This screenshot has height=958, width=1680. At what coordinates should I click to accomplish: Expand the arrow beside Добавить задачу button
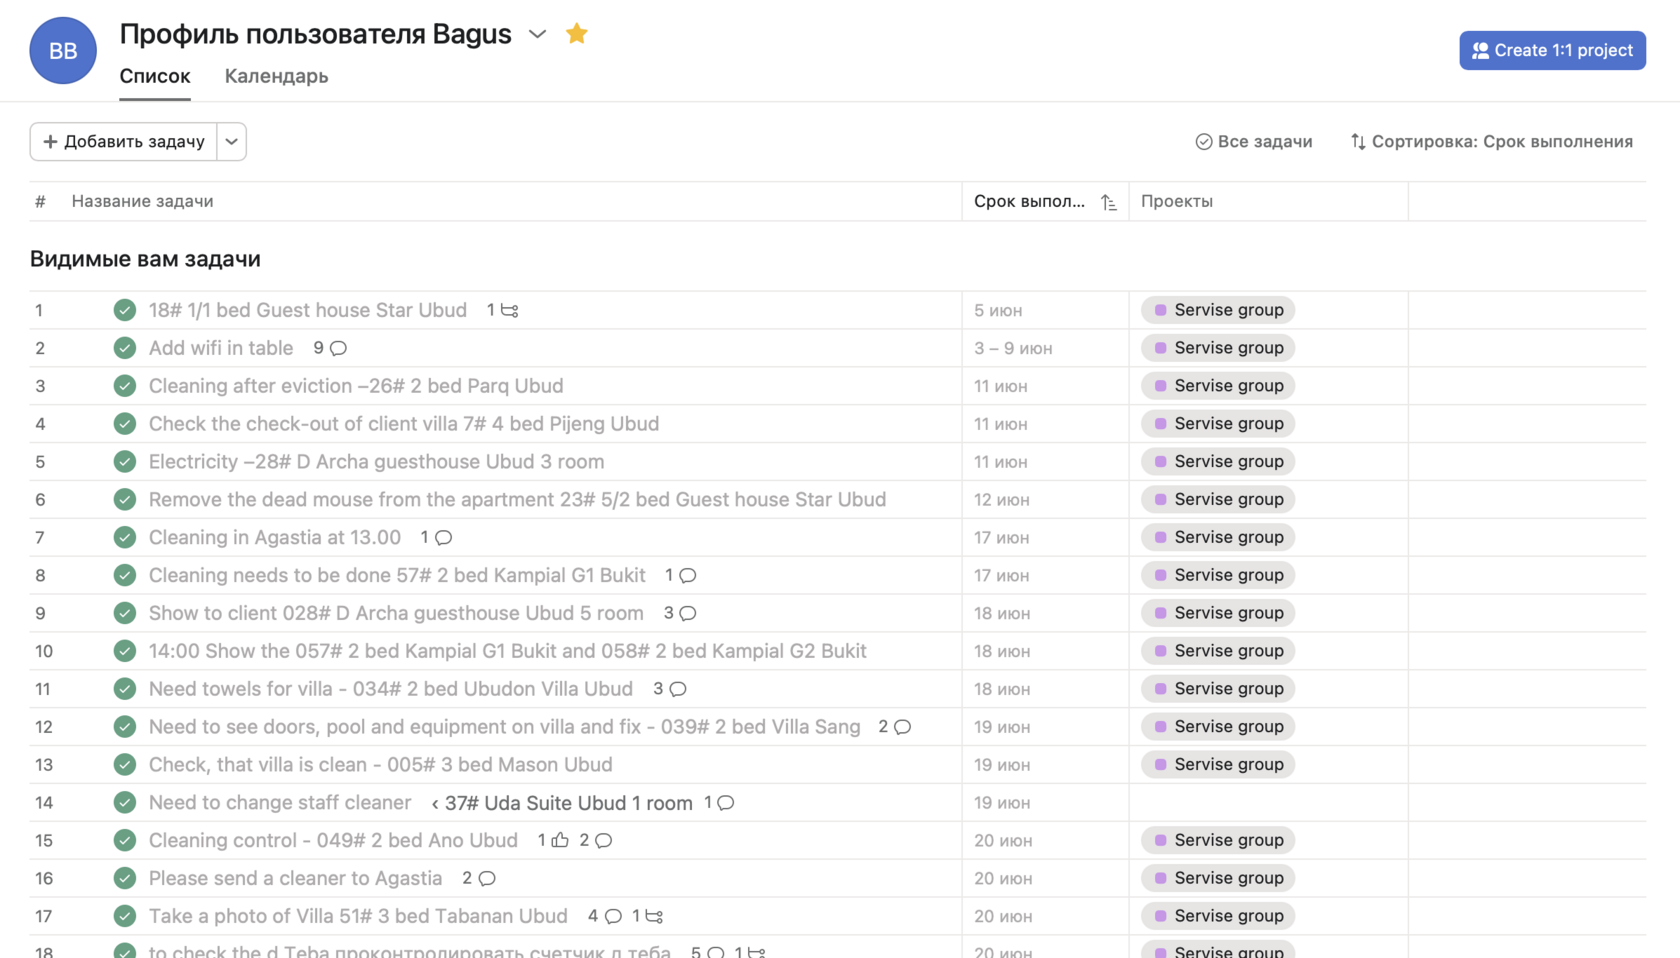click(x=232, y=142)
